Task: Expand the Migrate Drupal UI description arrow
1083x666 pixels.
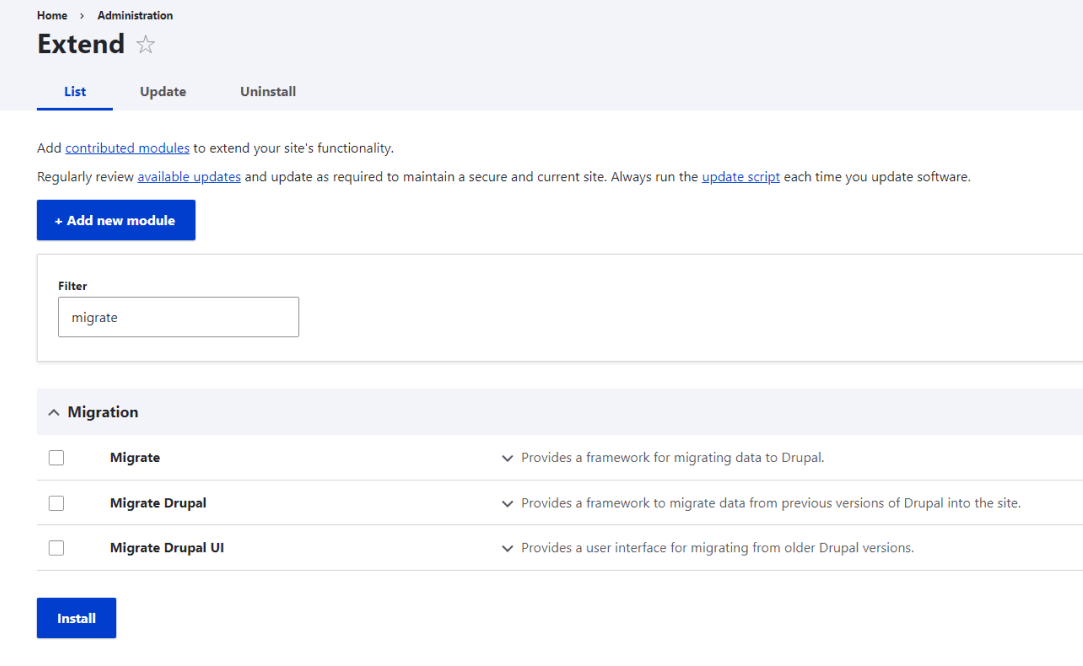Action: point(507,549)
